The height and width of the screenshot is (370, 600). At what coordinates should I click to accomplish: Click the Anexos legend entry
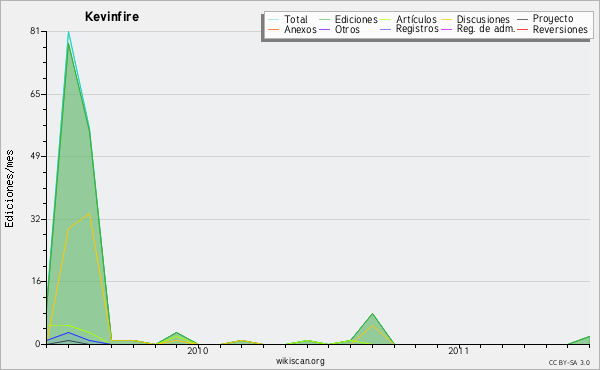[292, 29]
